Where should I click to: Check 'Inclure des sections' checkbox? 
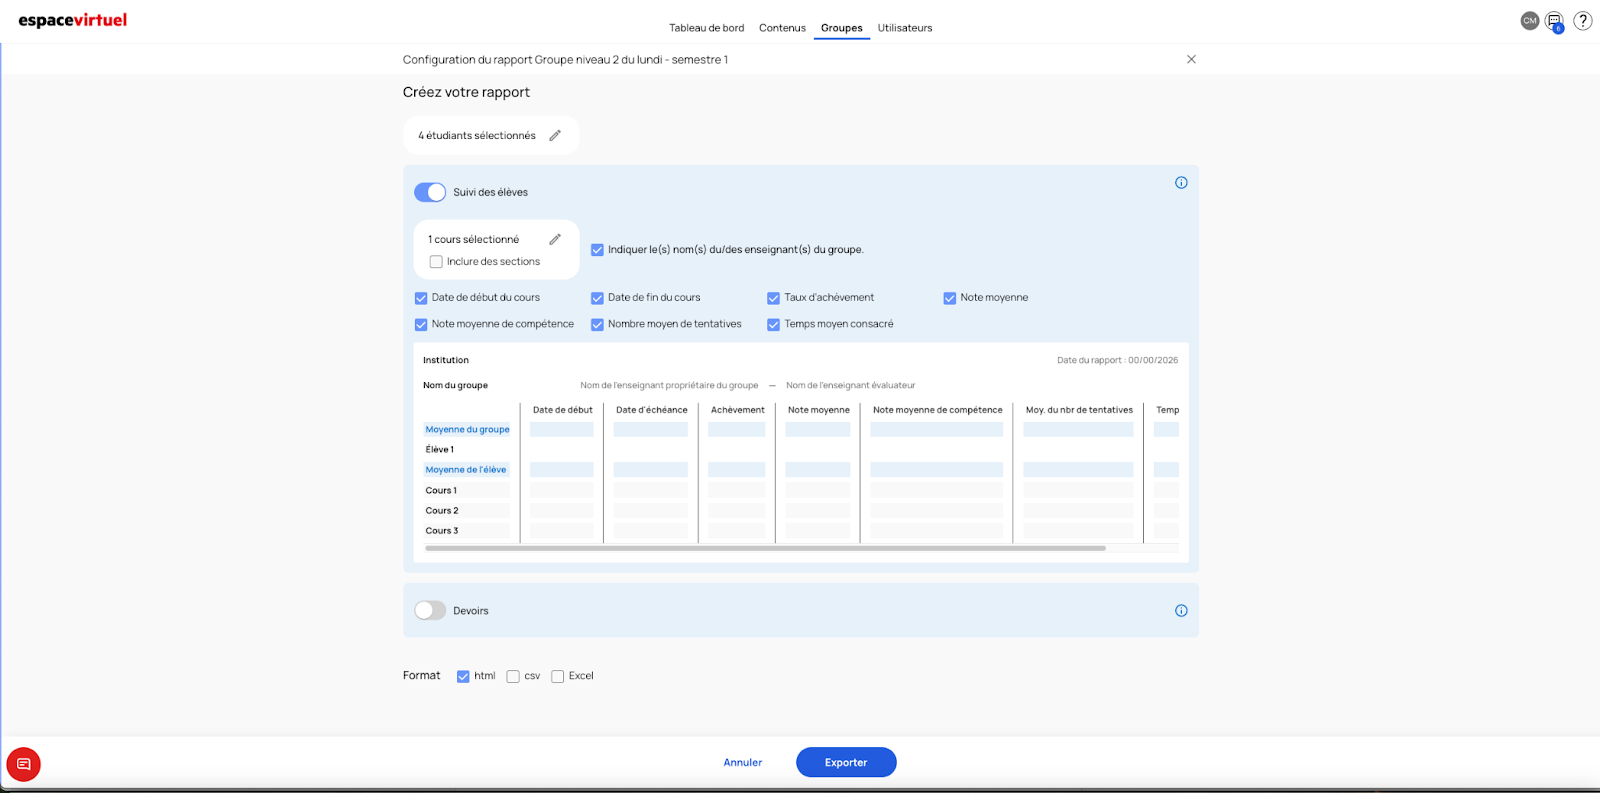tap(436, 262)
